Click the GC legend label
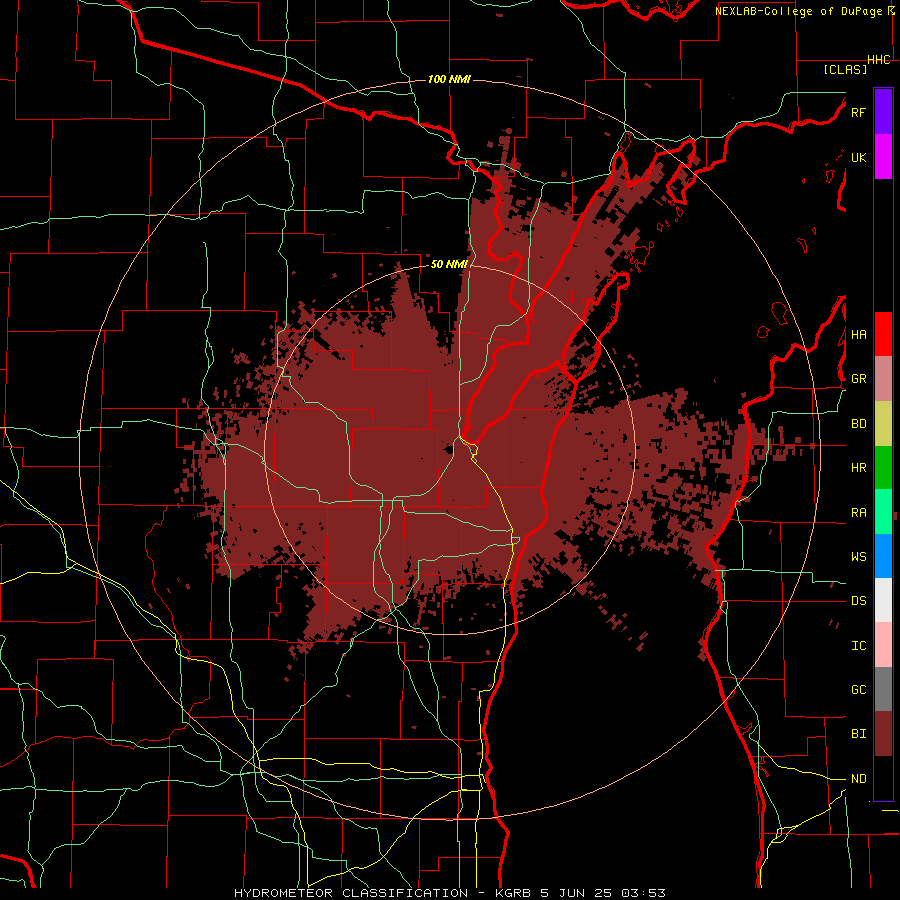Screen dimensions: 900x900 (858, 690)
